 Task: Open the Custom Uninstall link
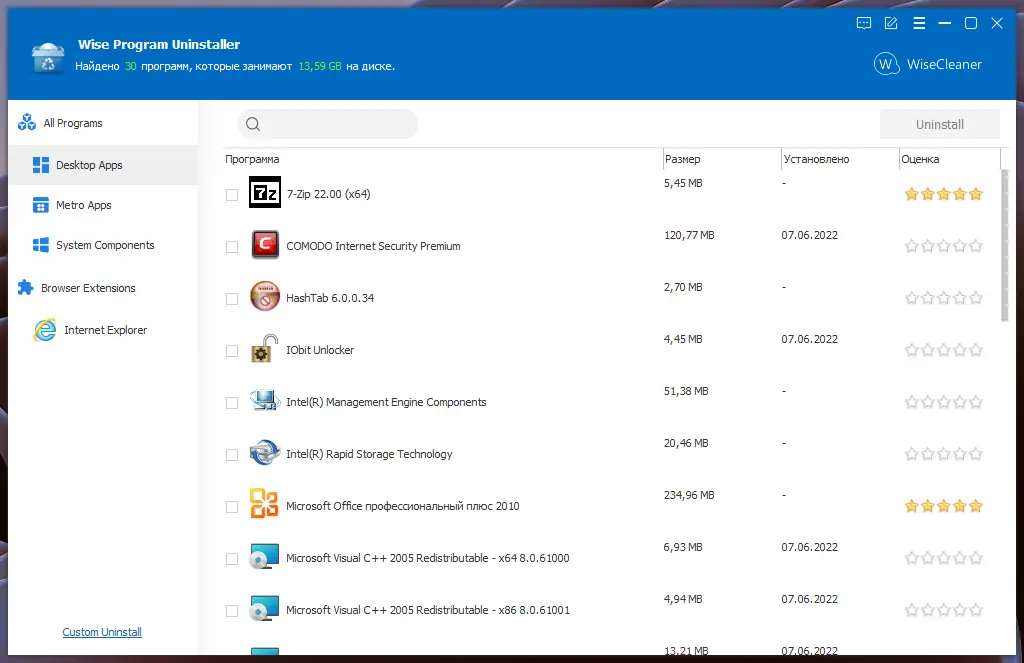[x=102, y=632]
